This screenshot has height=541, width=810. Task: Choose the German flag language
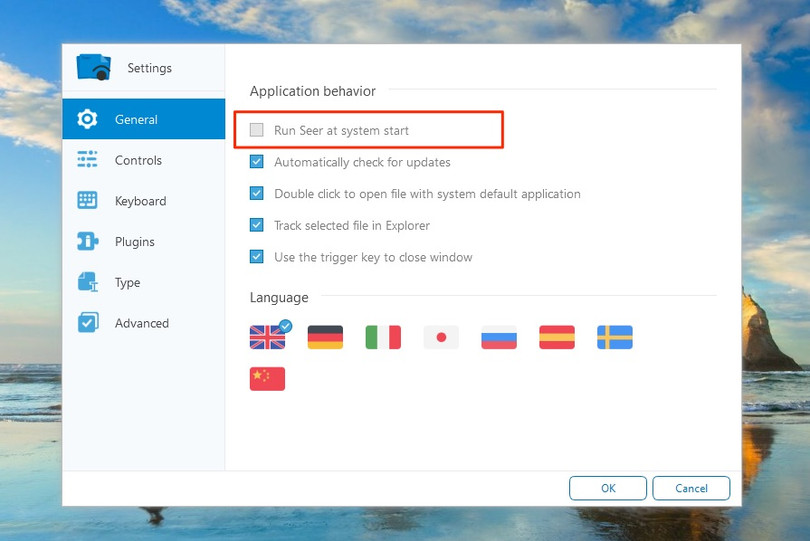[325, 338]
